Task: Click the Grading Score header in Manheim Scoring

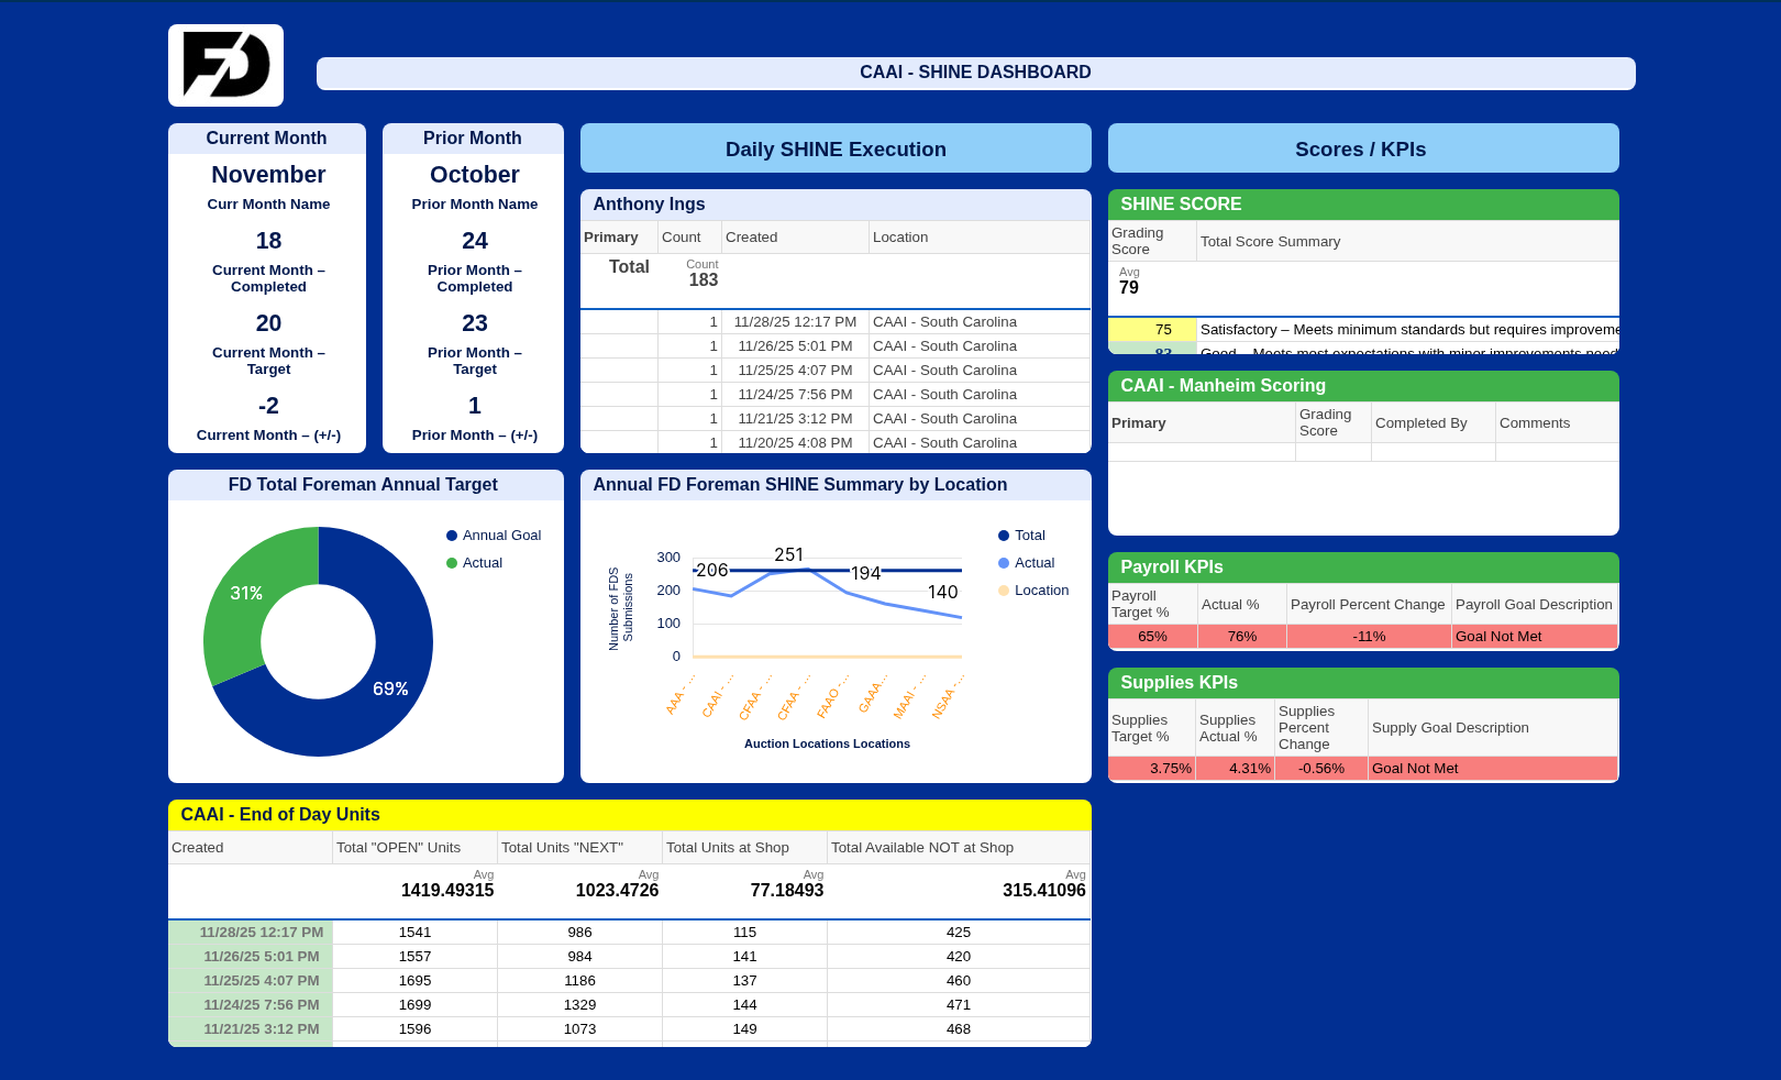Action: tap(1326, 423)
